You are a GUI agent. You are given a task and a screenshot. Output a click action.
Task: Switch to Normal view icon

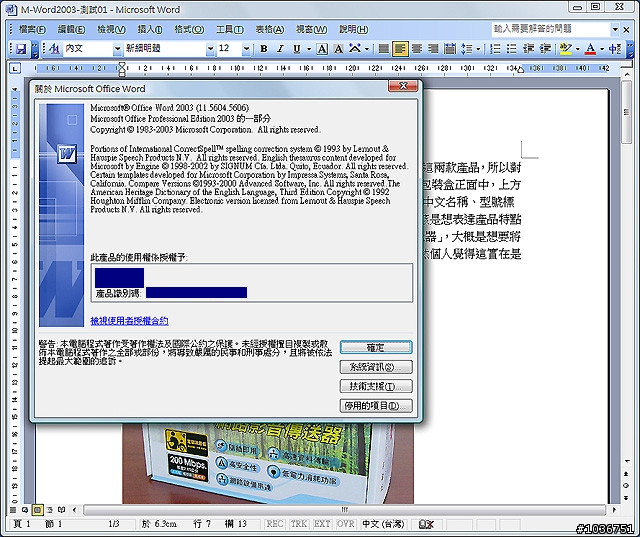pyautogui.click(x=13, y=510)
